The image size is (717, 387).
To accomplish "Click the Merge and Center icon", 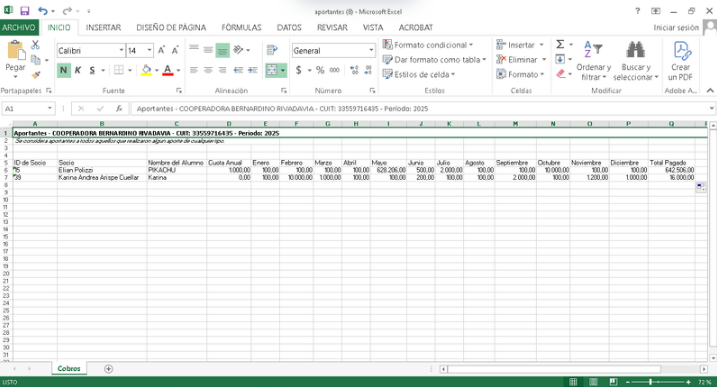I will click(x=272, y=70).
